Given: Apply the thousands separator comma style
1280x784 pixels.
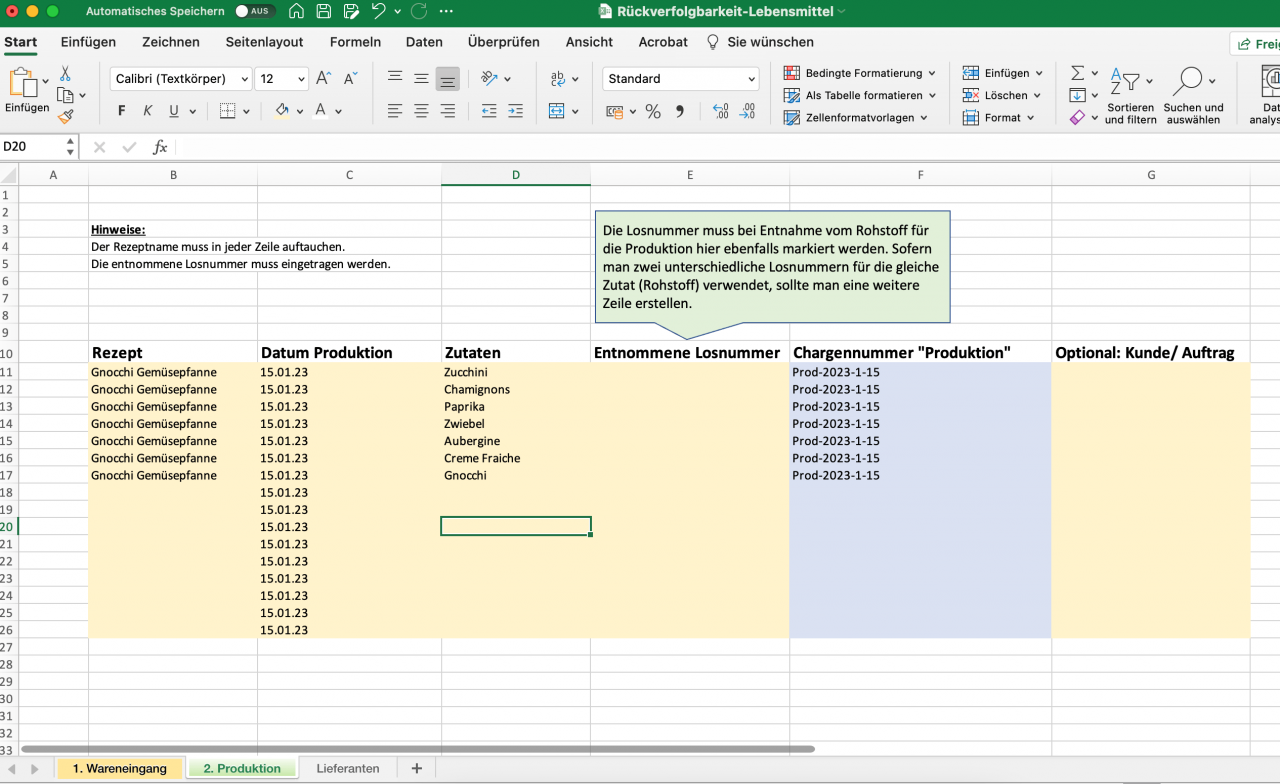Looking at the screenshot, I should coord(680,111).
